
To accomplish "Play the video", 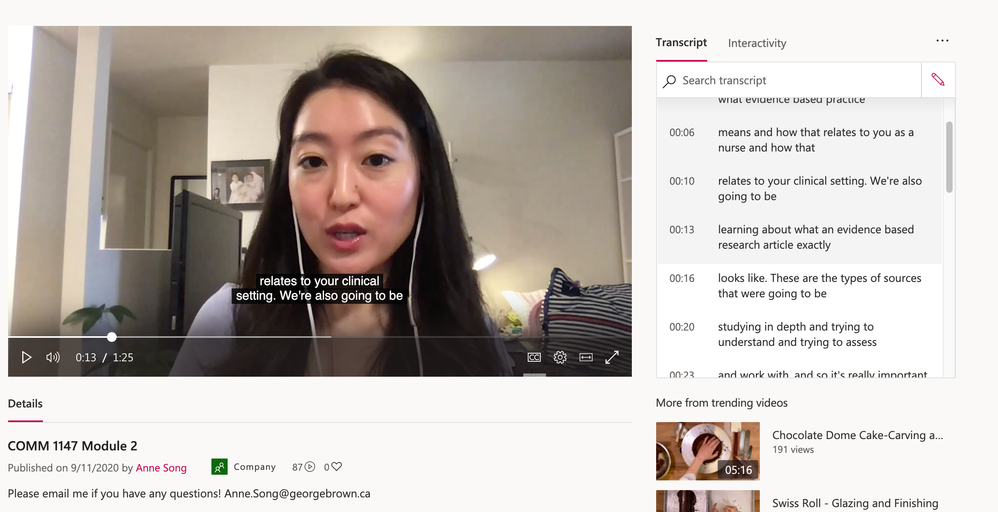I will pyautogui.click(x=26, y=357).
